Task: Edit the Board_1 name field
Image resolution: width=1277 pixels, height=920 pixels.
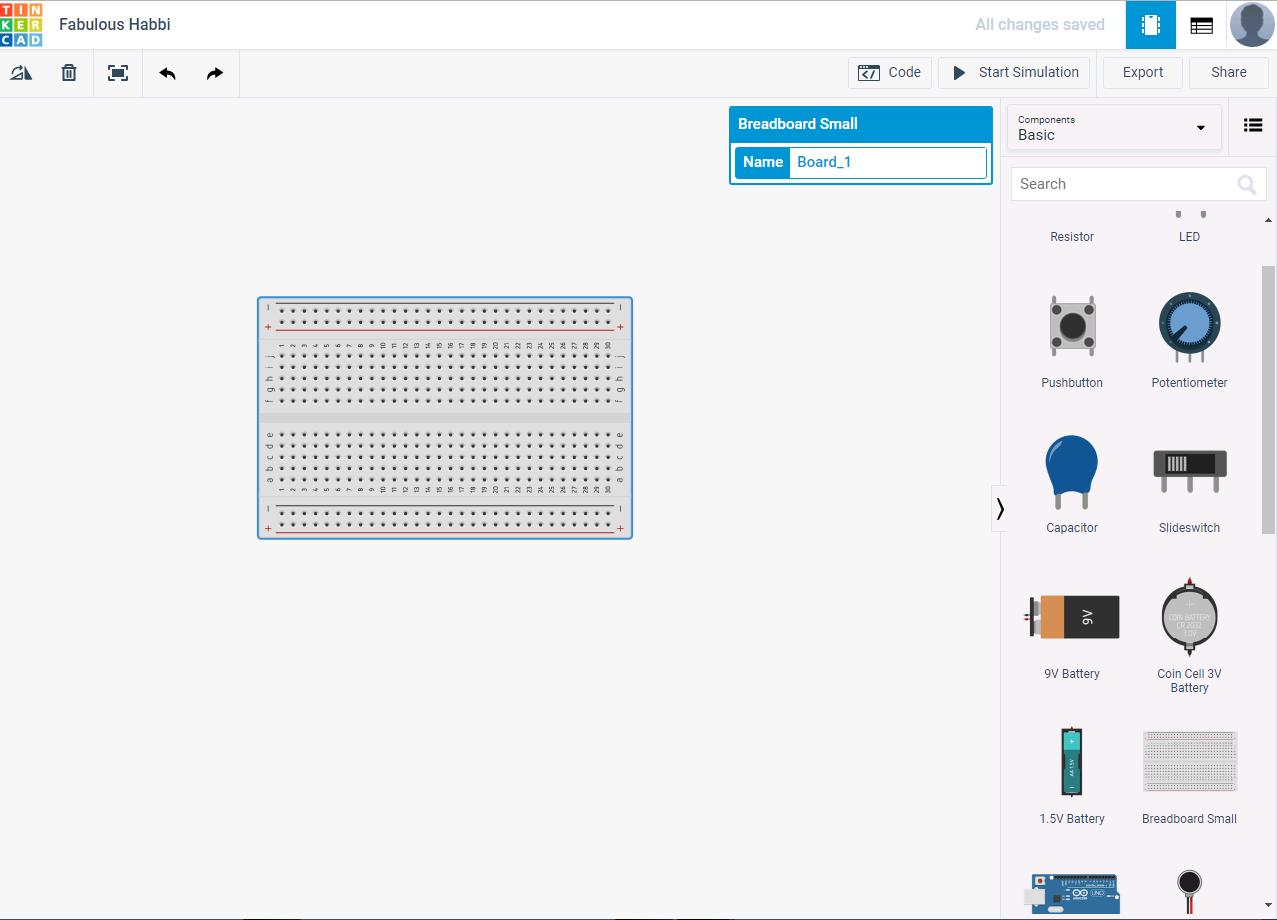Action: [886, 161]
